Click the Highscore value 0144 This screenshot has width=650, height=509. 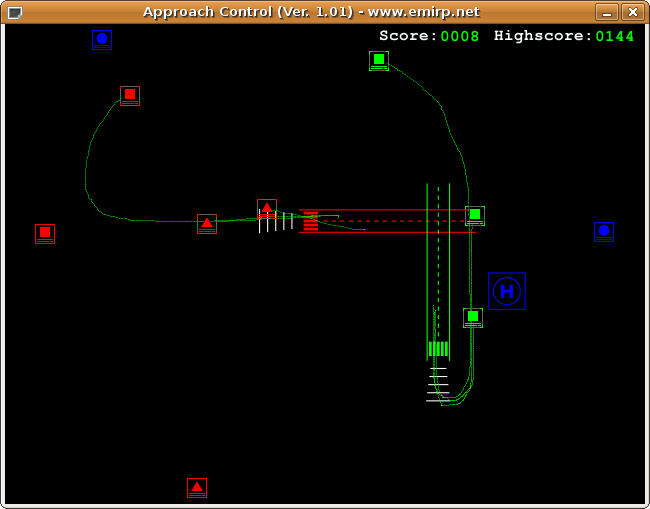point(615,36)
